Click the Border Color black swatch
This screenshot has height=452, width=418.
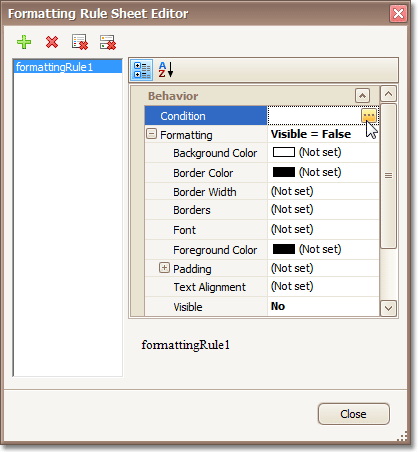[284, 172]
